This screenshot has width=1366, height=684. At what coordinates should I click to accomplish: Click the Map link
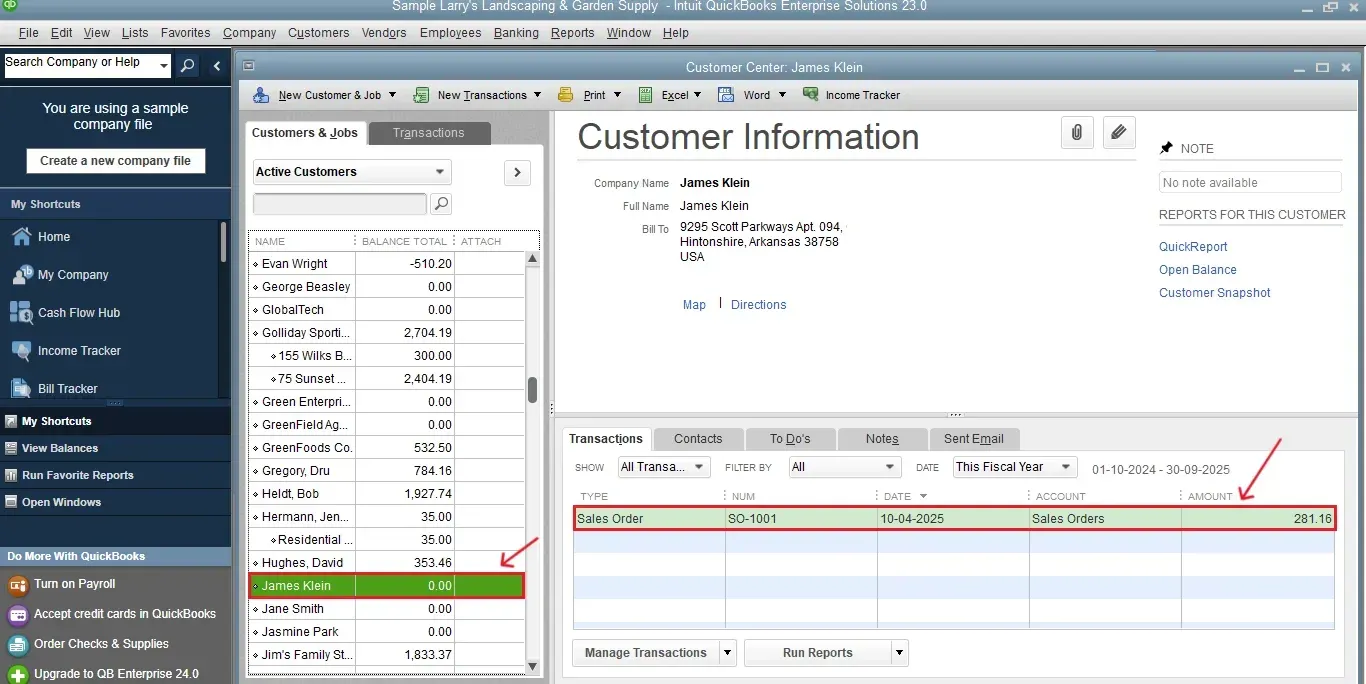pyautogui.click(x=694, y=305)
